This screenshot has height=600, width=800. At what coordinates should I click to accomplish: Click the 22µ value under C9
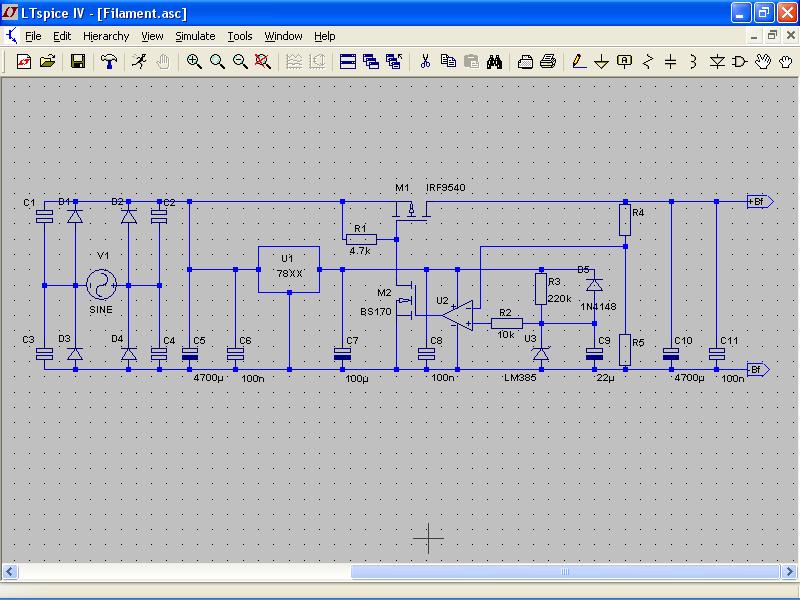605,379
